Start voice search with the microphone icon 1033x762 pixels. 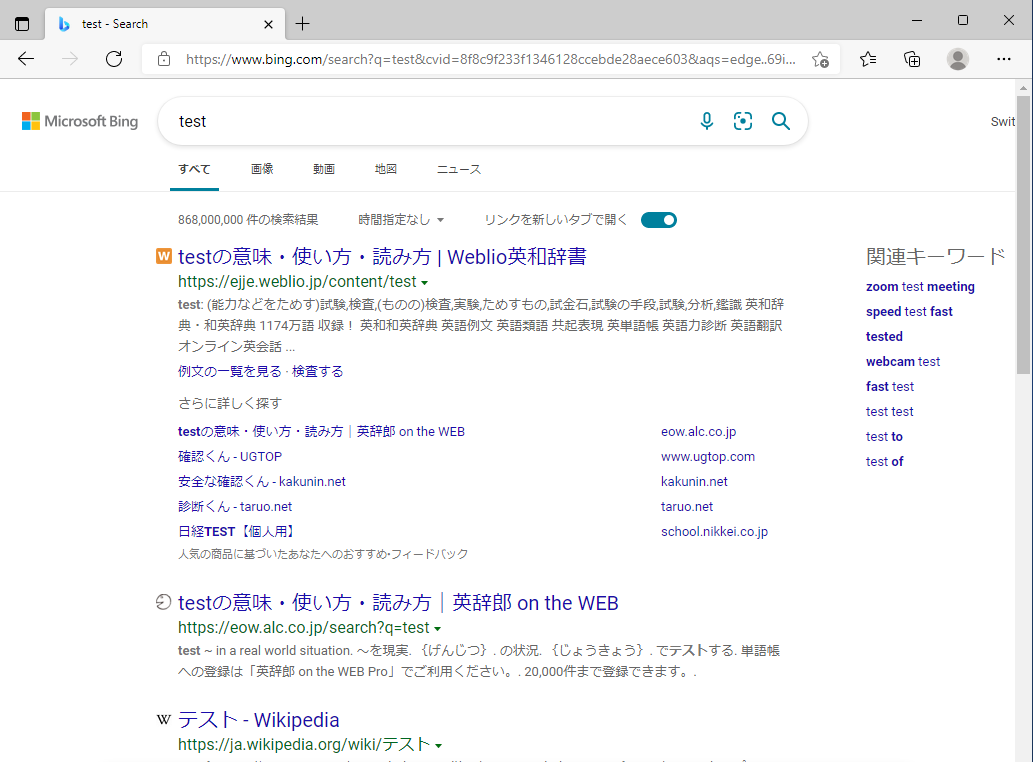pyautogui.click(x=707, y=120)
